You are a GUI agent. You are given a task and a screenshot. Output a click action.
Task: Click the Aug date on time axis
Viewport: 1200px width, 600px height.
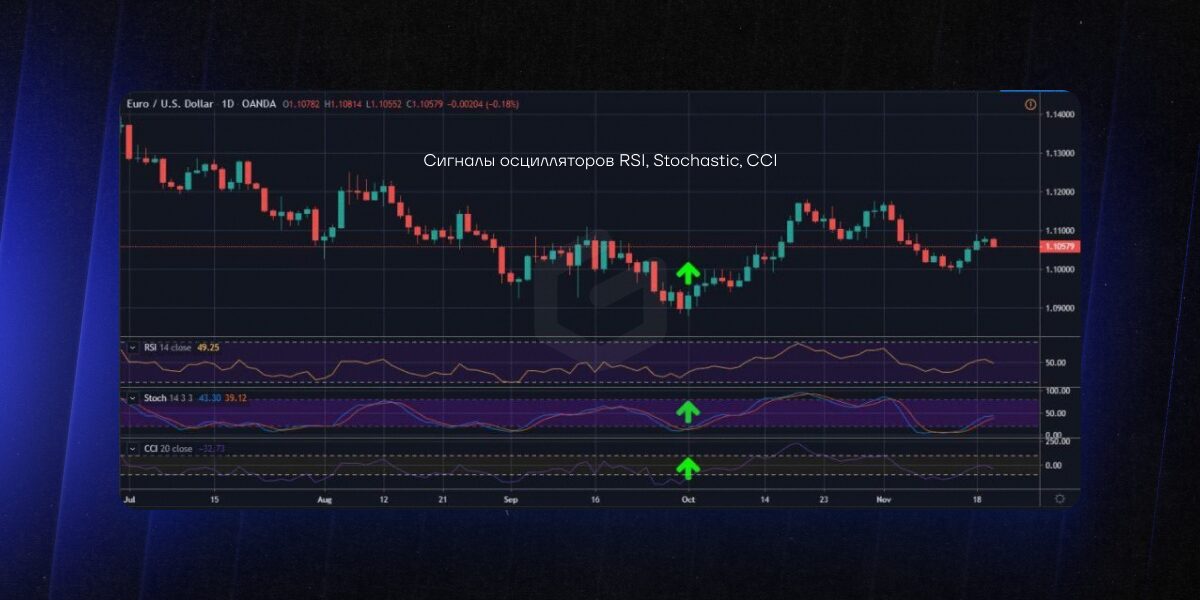(x=323, y=497)
